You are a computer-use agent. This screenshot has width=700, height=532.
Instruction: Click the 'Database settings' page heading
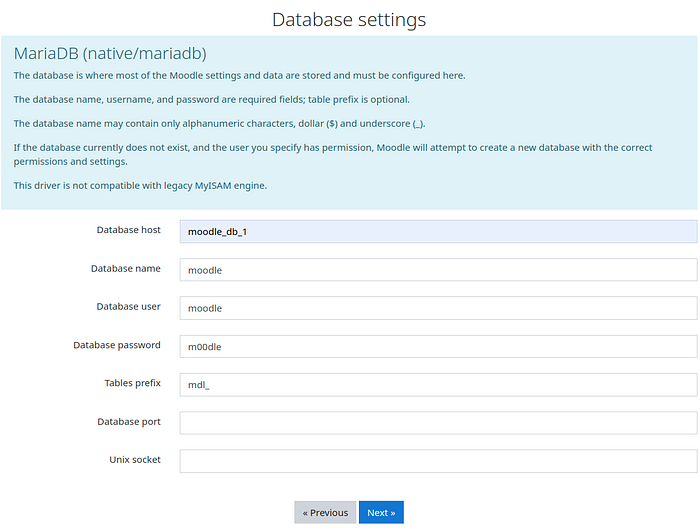349,20
